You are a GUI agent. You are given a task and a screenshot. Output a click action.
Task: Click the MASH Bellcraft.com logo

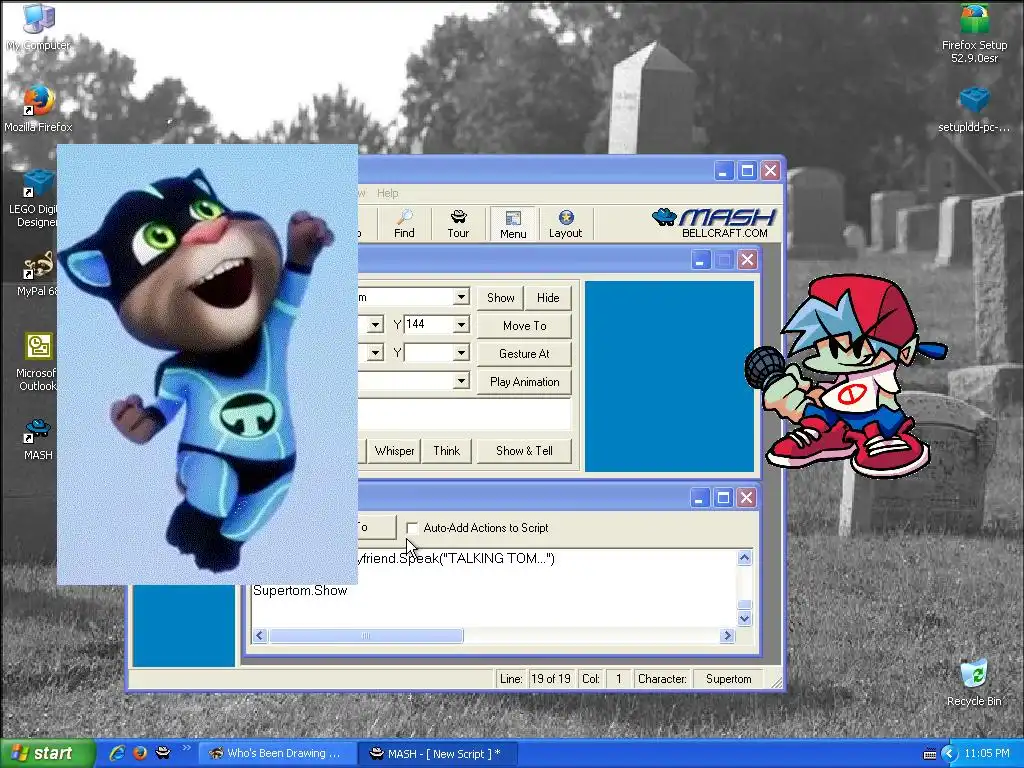point(714,223)
